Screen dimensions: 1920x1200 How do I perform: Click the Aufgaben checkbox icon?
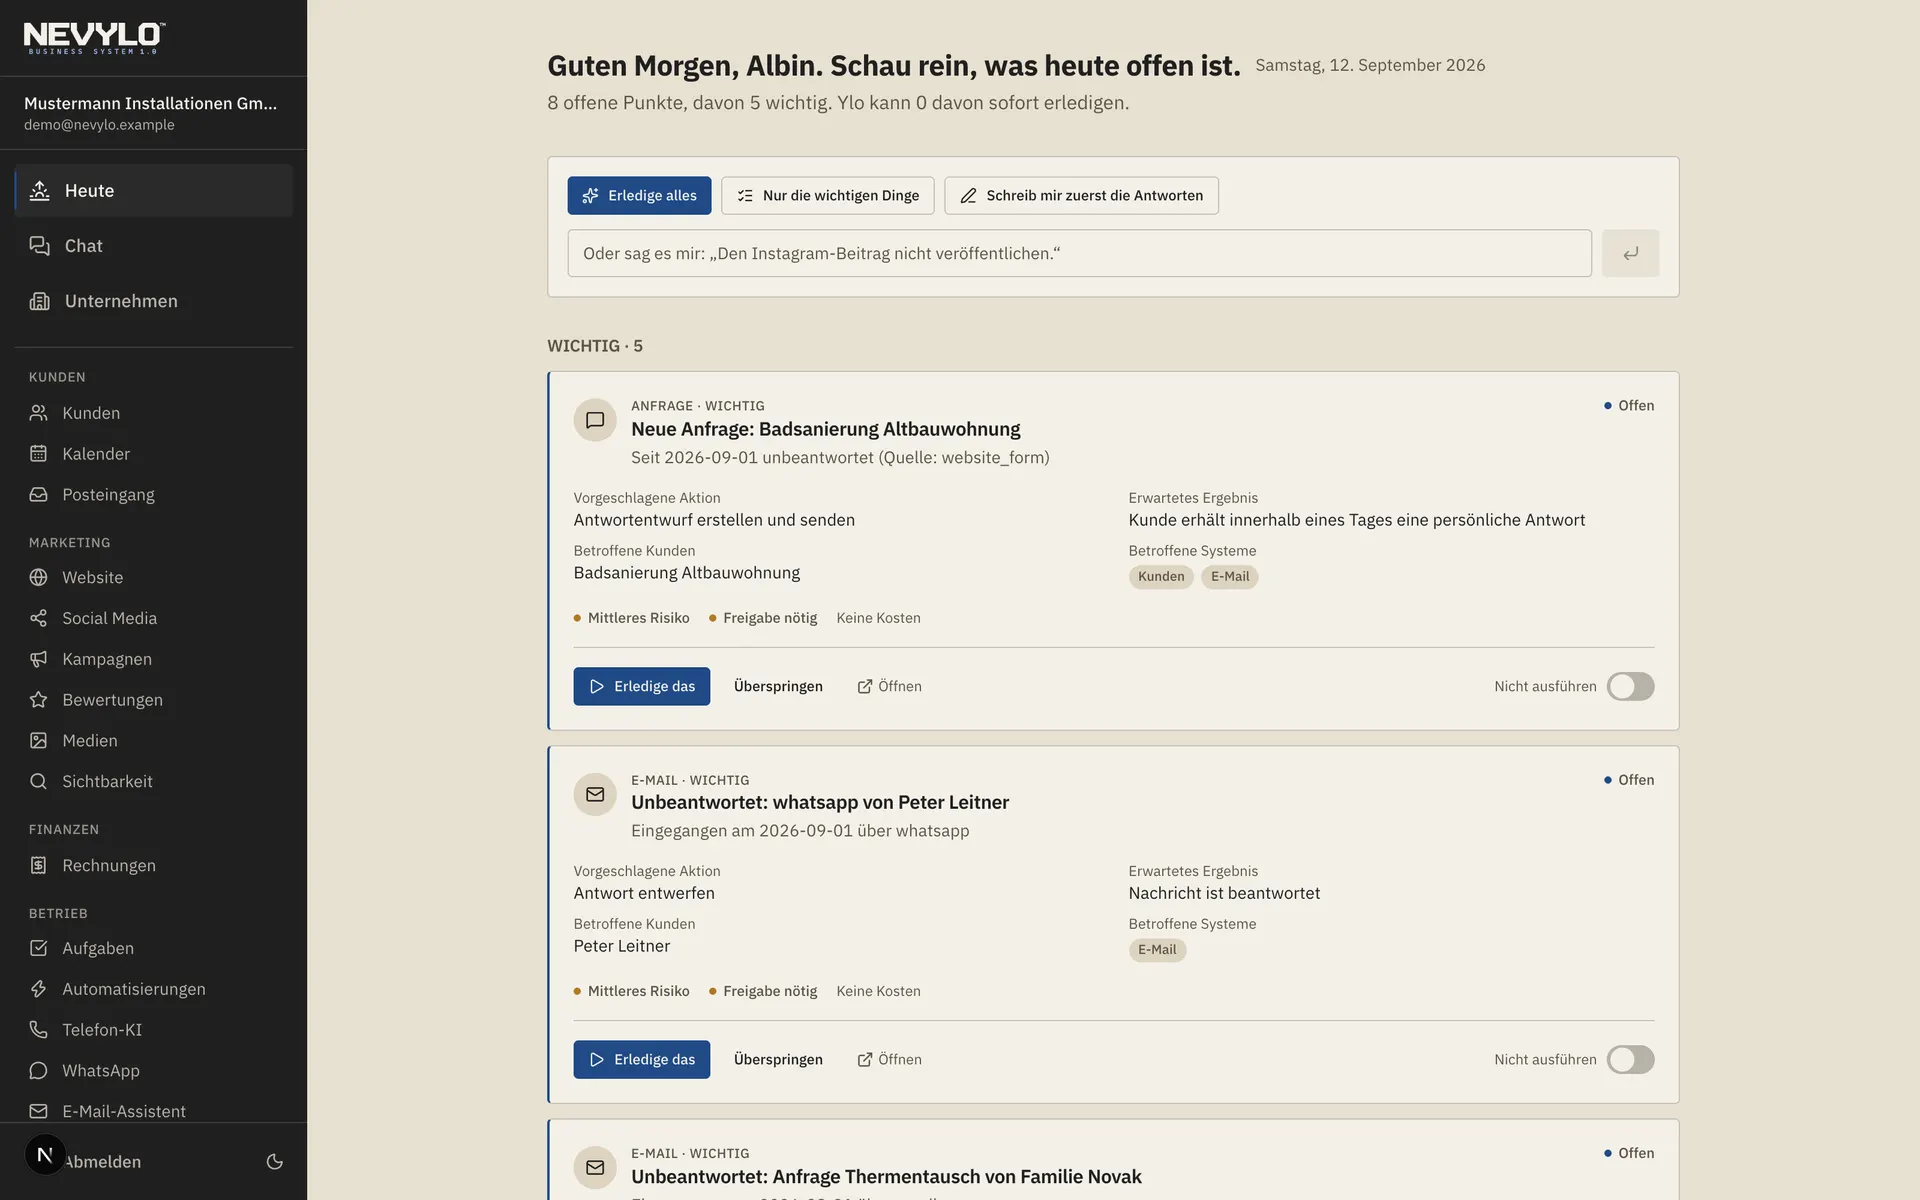[39, 948]
